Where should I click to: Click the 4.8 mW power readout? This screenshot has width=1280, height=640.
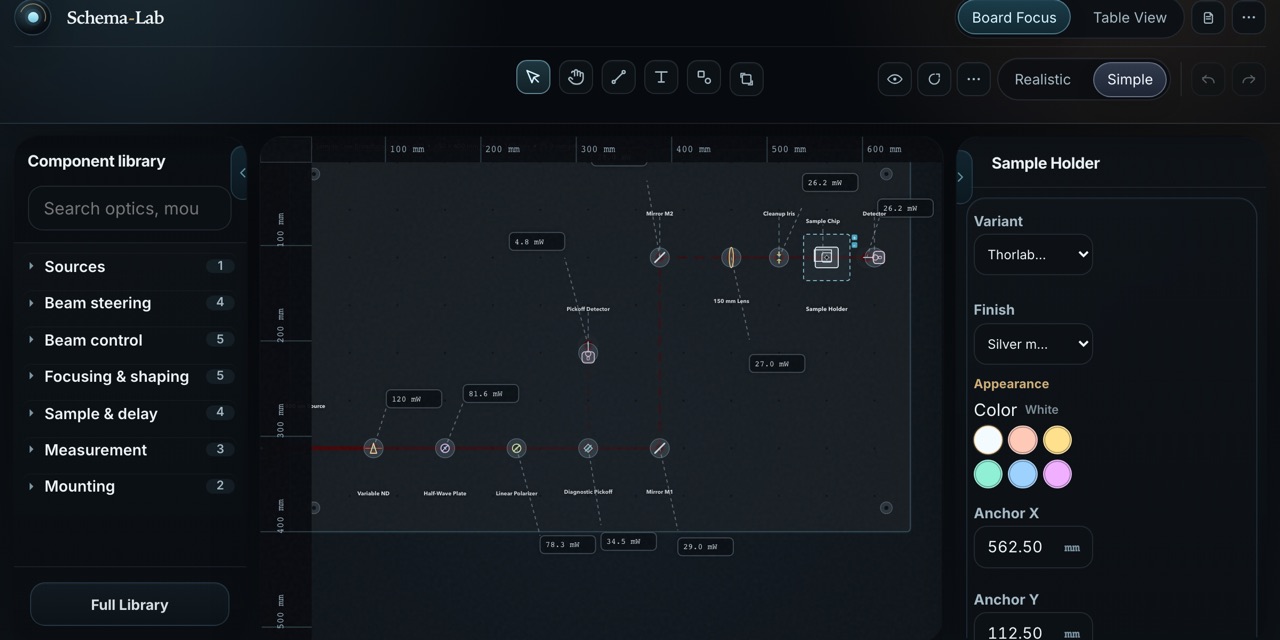coord(537,242)
